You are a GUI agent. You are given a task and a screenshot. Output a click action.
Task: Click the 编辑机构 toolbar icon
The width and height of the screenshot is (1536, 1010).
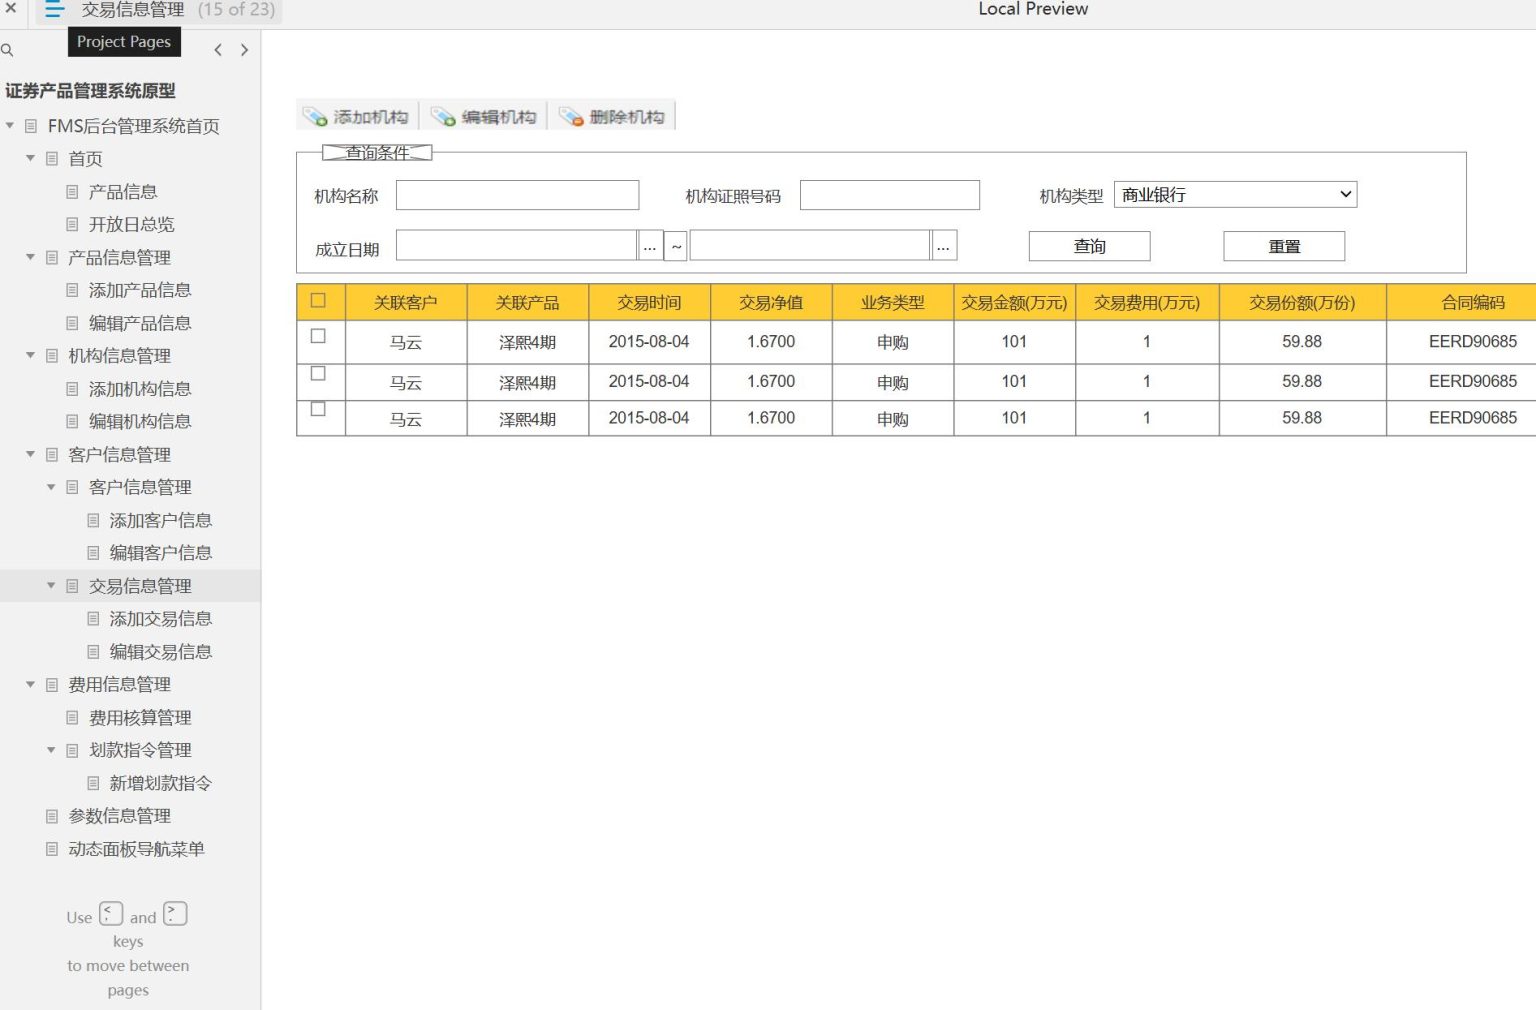click(443, 117)
